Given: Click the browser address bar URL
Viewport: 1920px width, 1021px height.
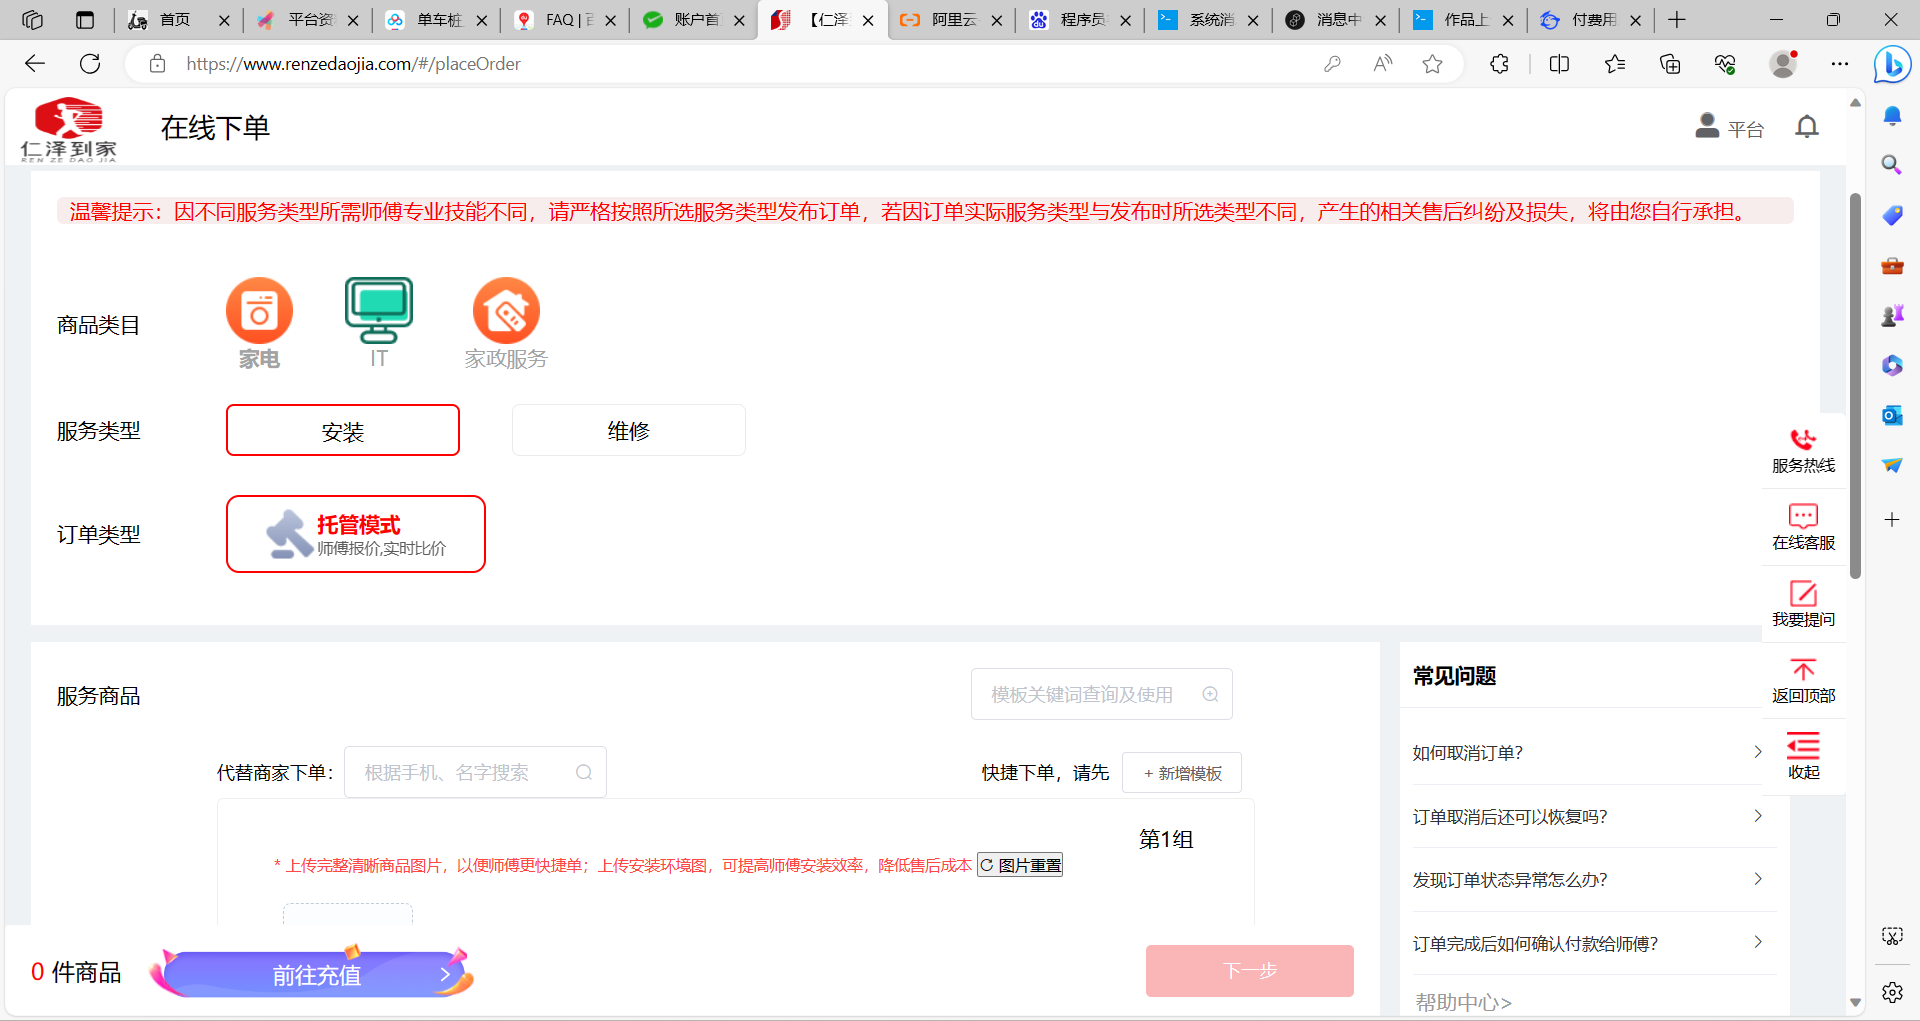Looking at the screenshot, I should (x=353, y=64).
